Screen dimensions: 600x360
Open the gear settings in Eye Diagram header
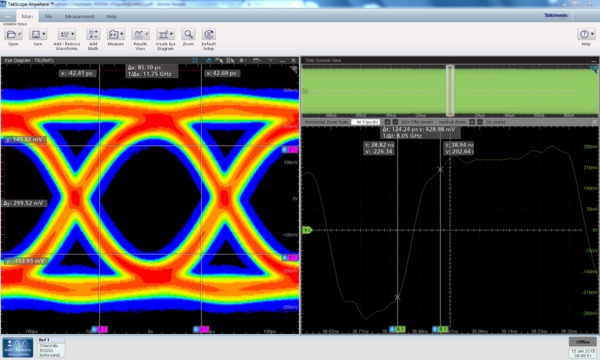click(243, 60)
